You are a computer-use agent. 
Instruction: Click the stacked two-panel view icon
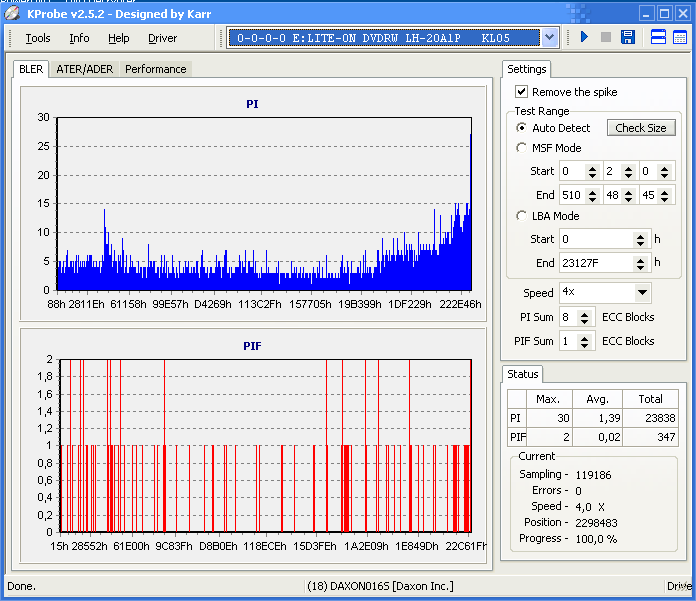coord(659,38)
